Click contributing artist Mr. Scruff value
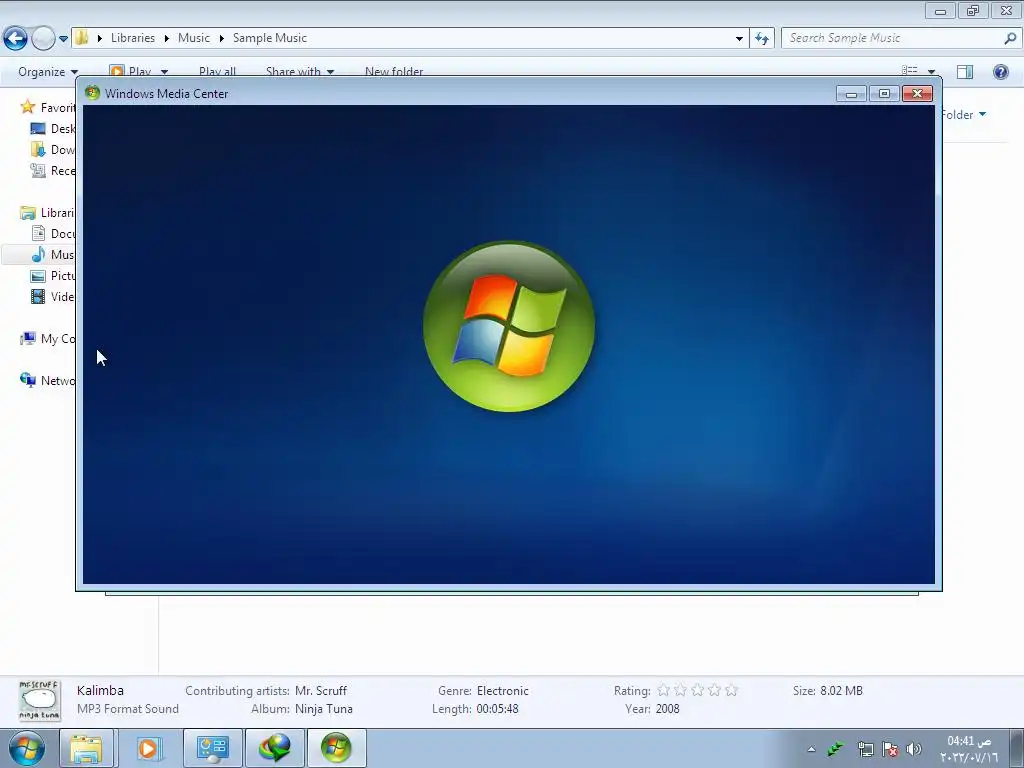The height and width of the screenshot is (768, 1024). 321,691
